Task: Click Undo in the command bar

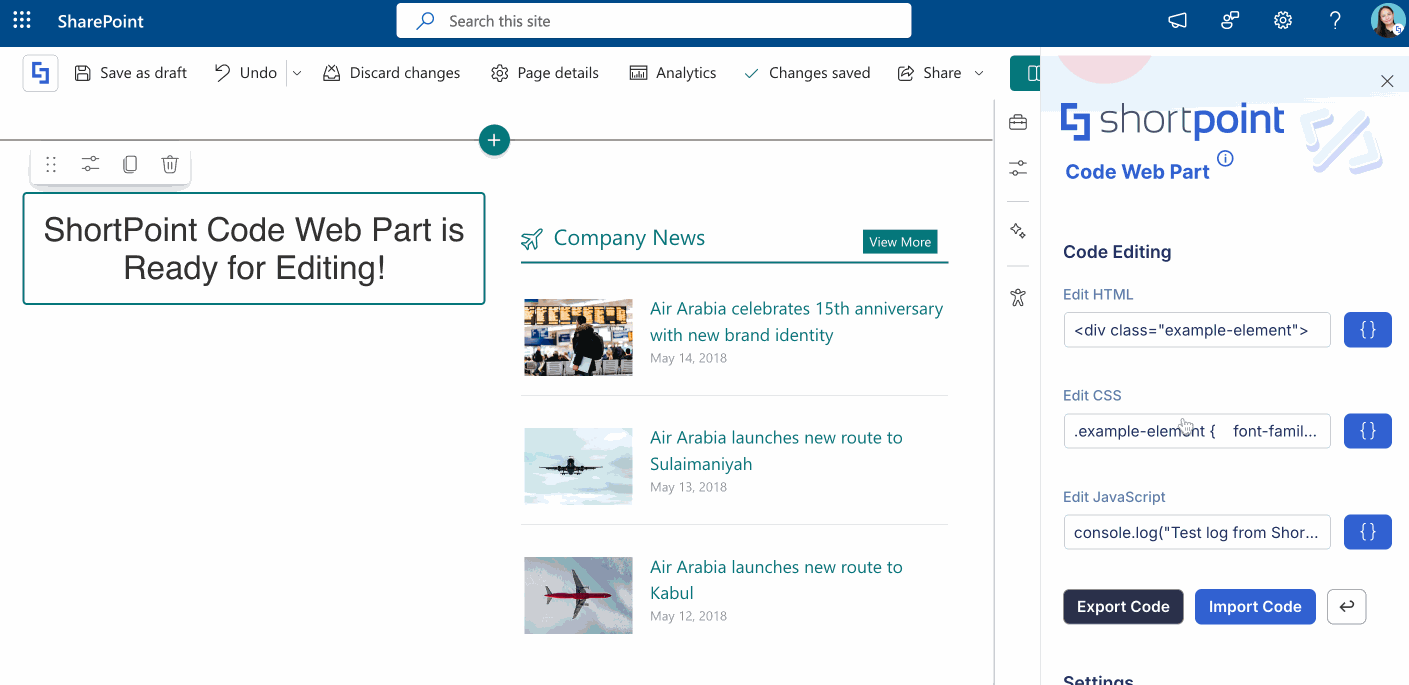Action: pyautogui.click(x=245, y=73)
